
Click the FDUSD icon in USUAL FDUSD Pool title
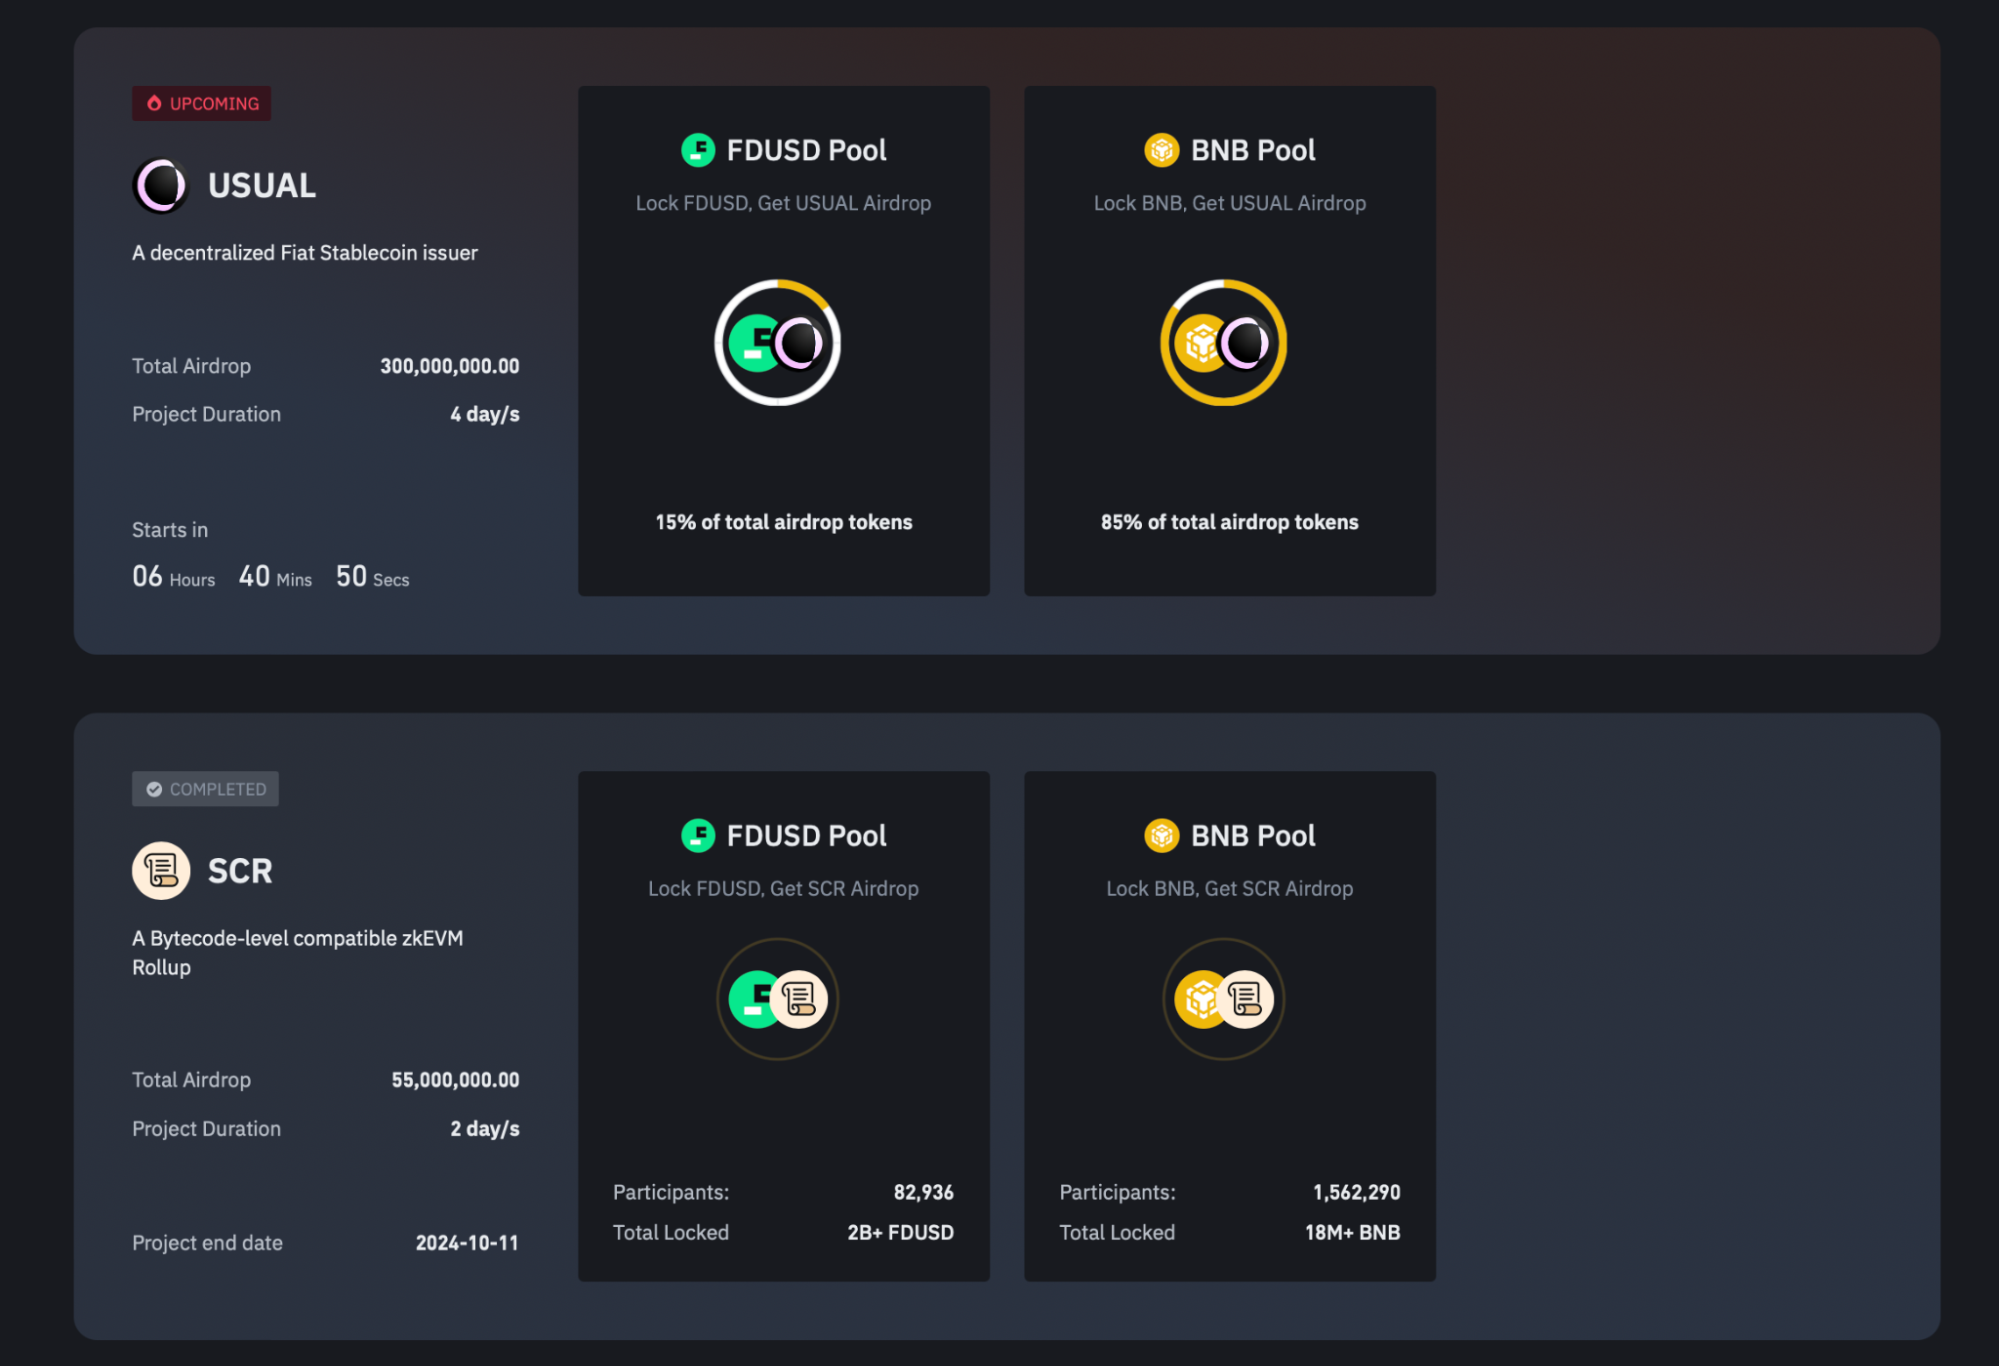pos(698,150)
